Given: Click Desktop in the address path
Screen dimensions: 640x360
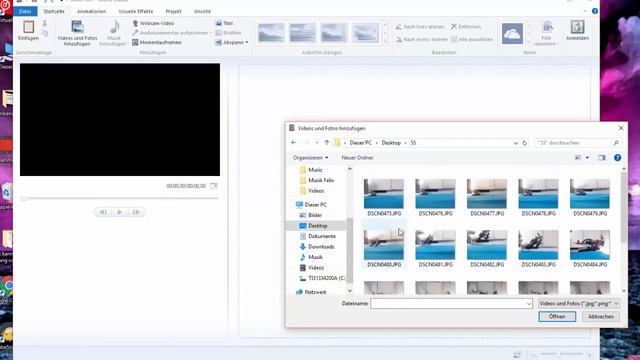Looking at the screenshot, I should 391,143.
